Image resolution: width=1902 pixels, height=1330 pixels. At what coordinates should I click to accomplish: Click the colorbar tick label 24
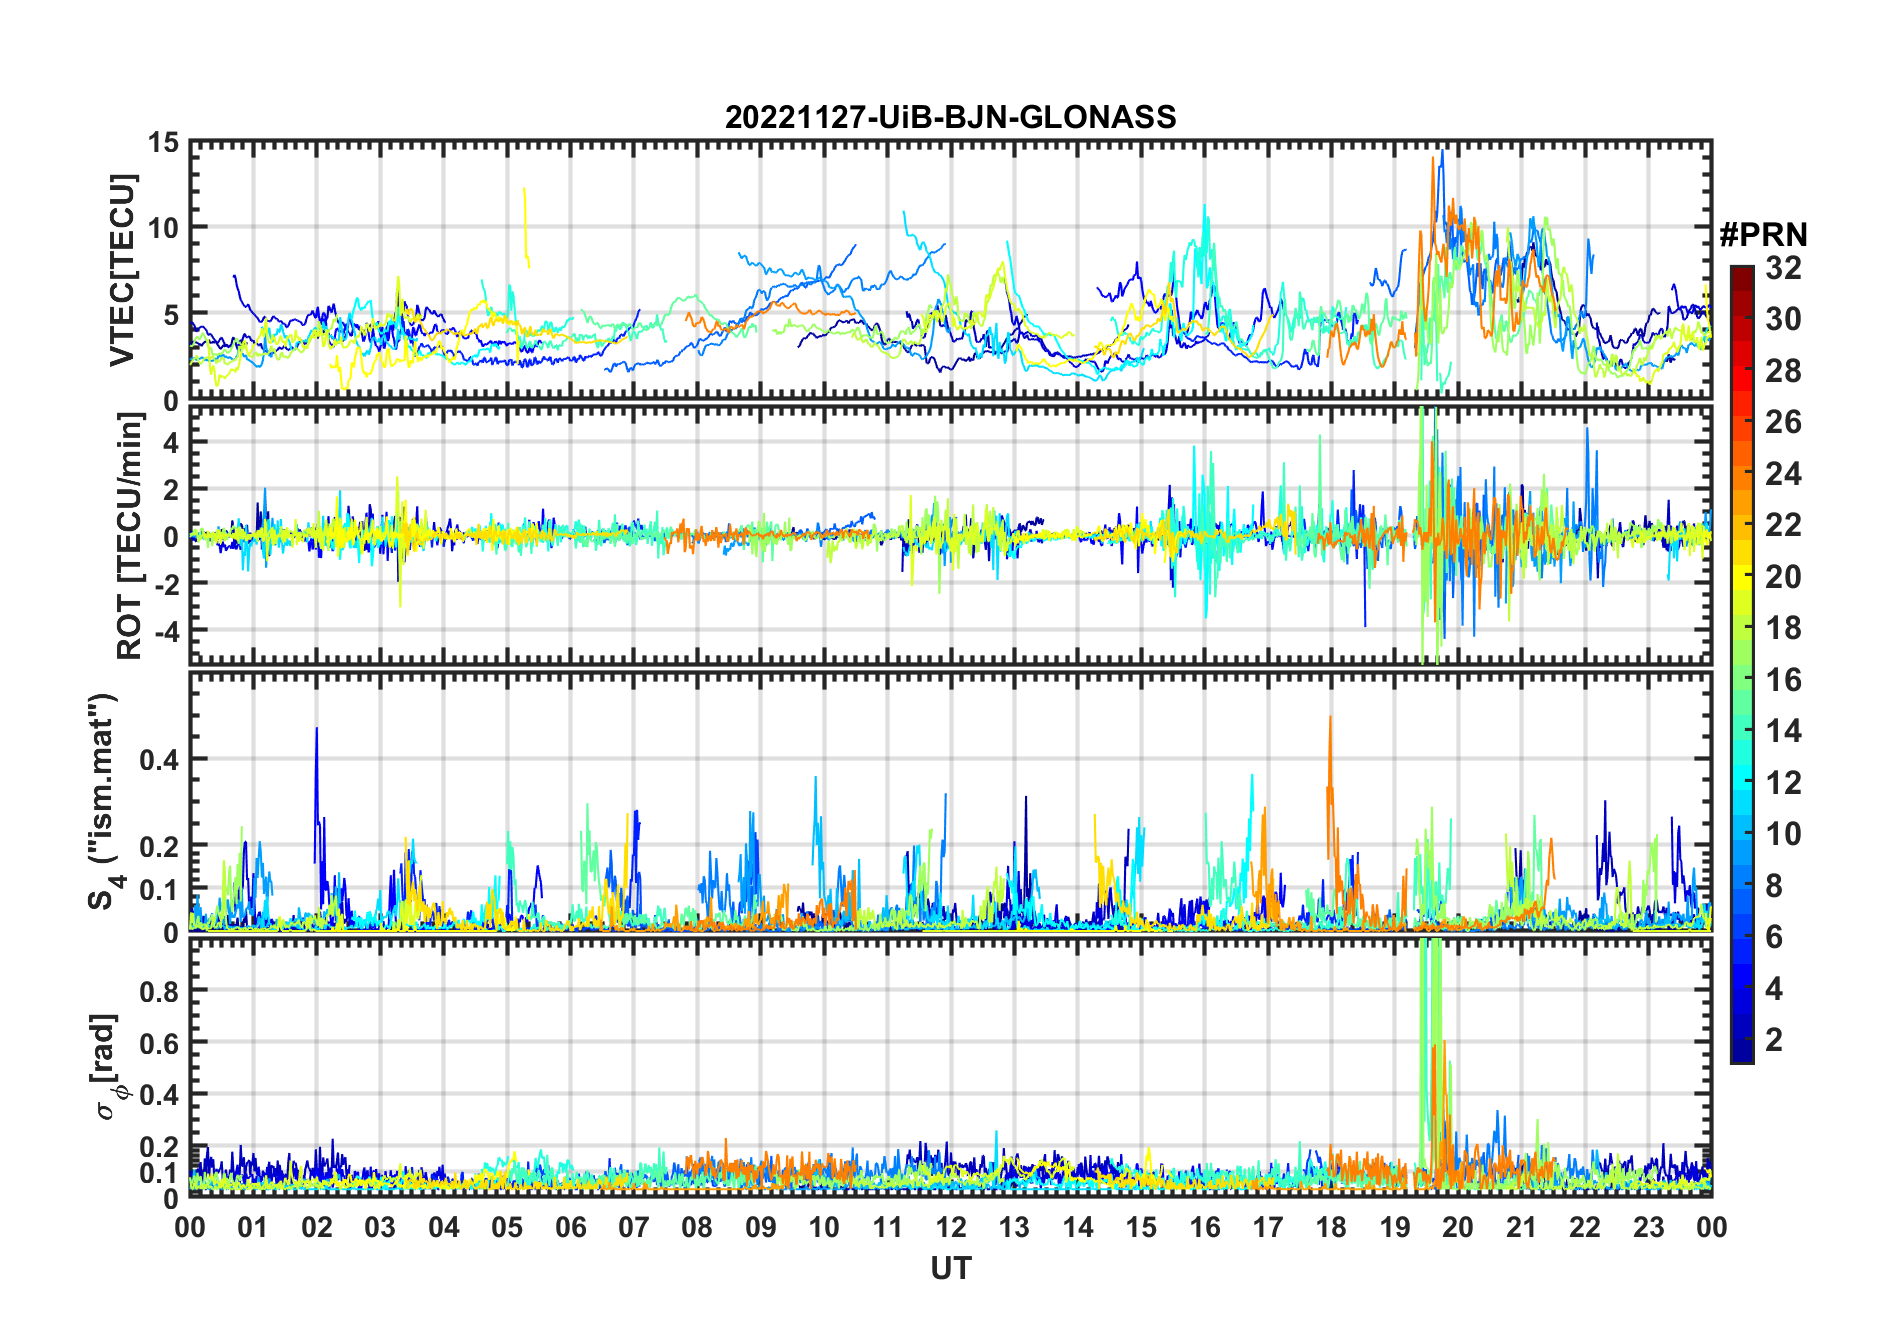1783,473
